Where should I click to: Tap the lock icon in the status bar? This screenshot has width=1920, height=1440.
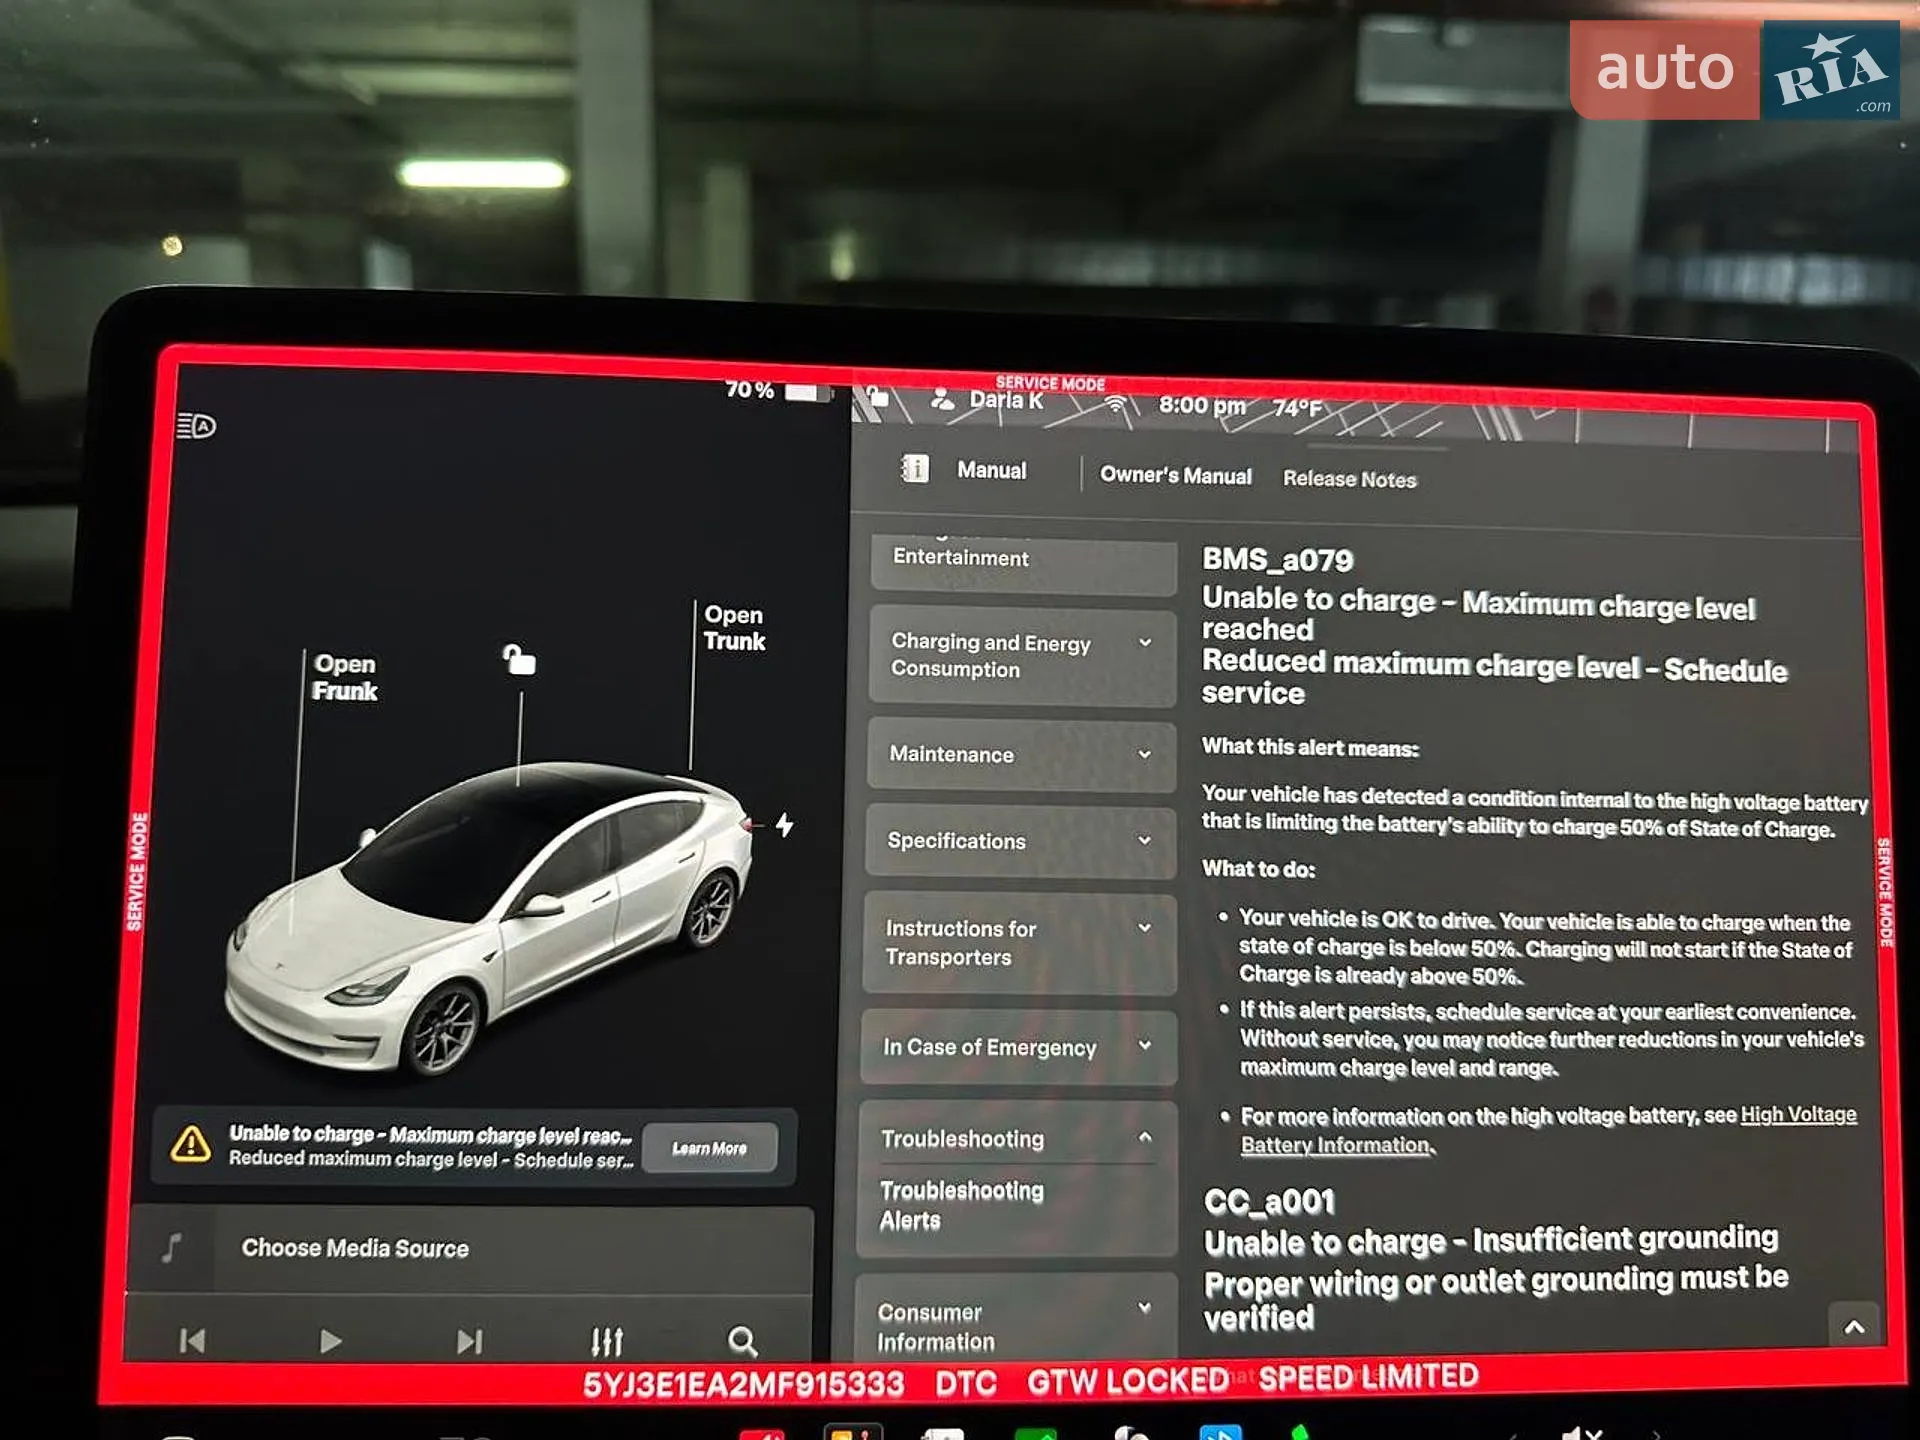[877, 396]
